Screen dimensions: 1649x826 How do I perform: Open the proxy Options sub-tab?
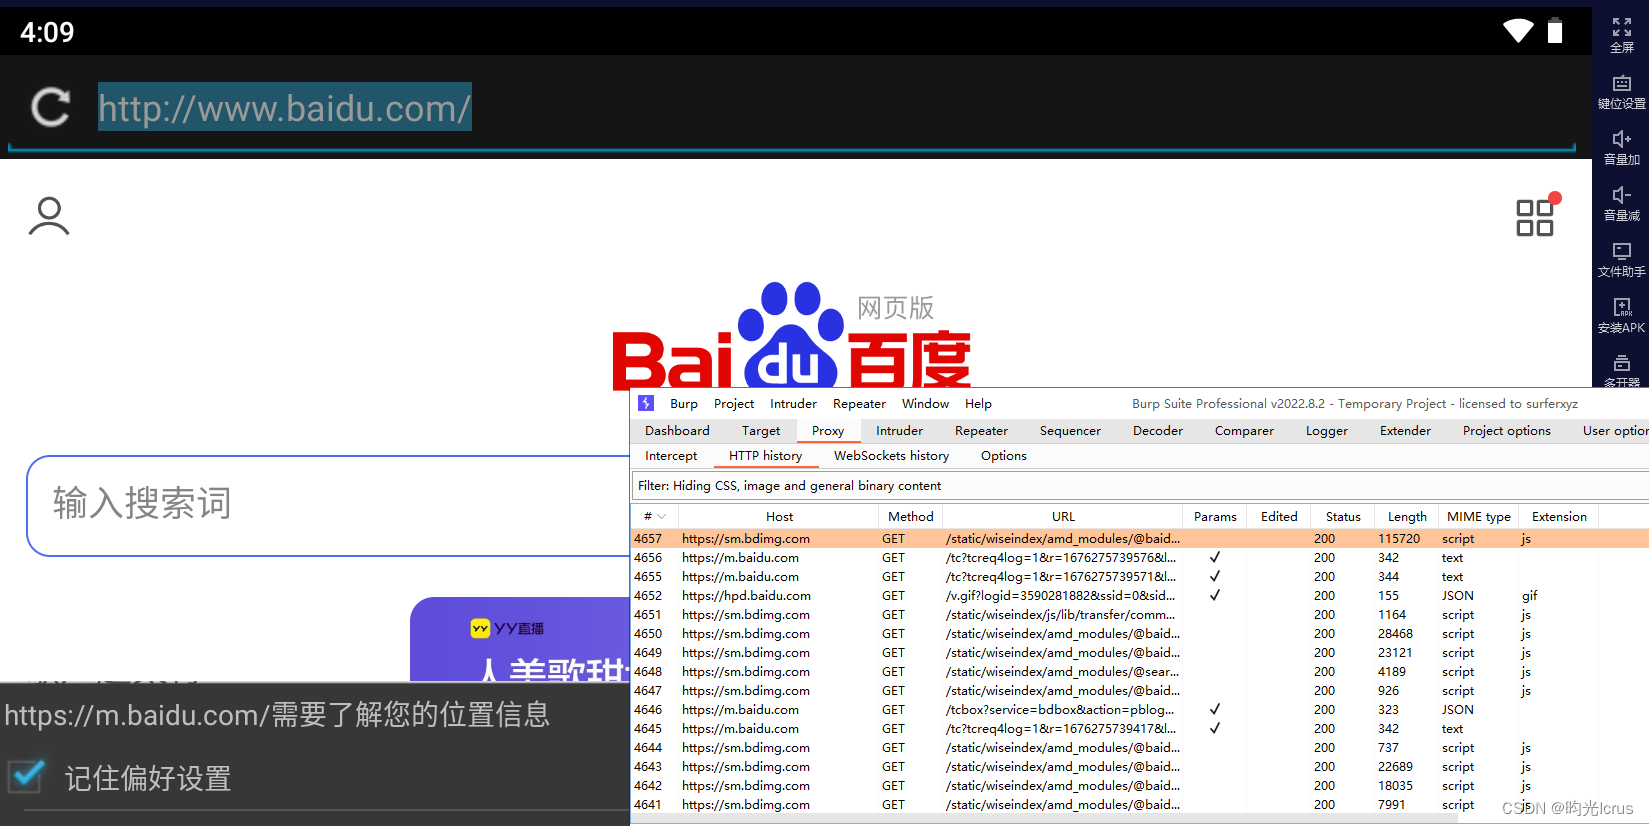pyautogui.click(x=1003, y=456)
